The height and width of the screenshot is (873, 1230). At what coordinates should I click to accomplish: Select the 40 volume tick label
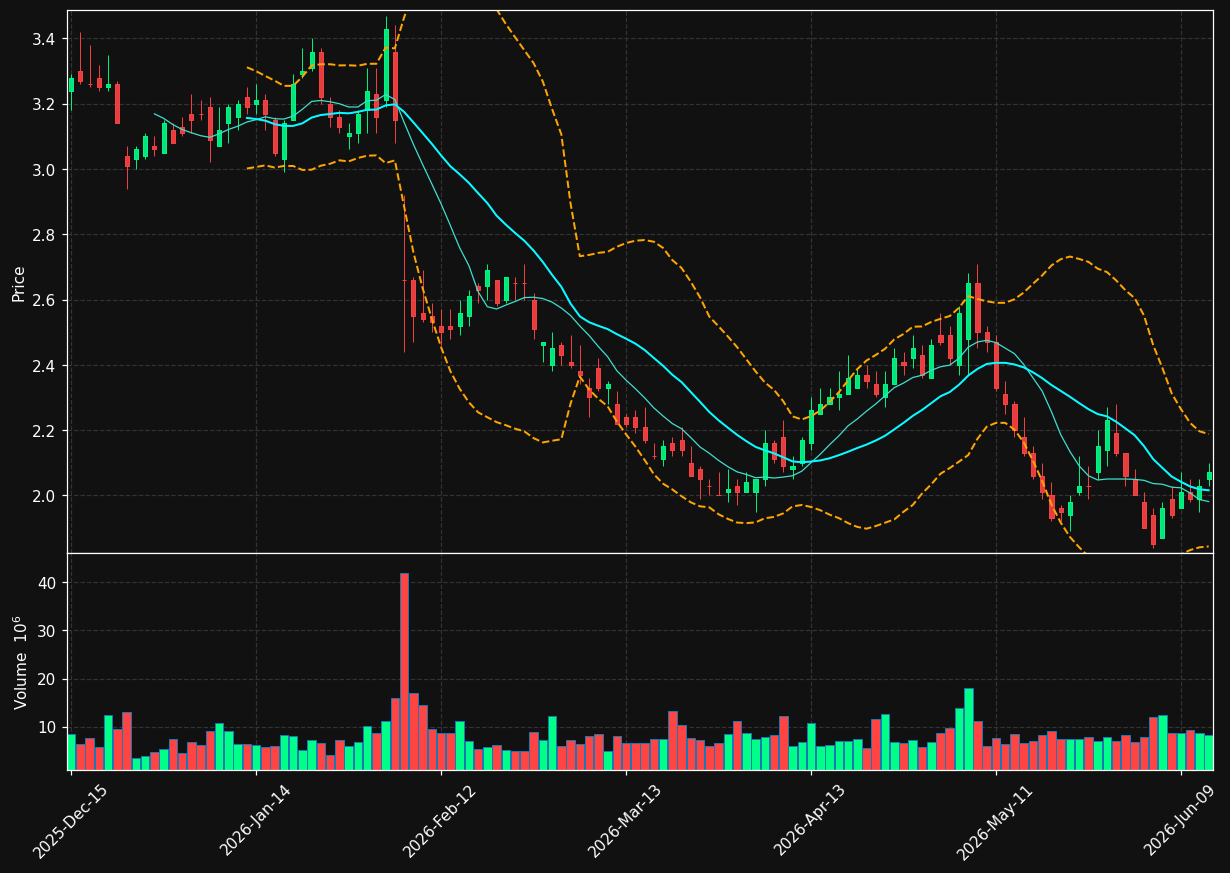[46, 582]
